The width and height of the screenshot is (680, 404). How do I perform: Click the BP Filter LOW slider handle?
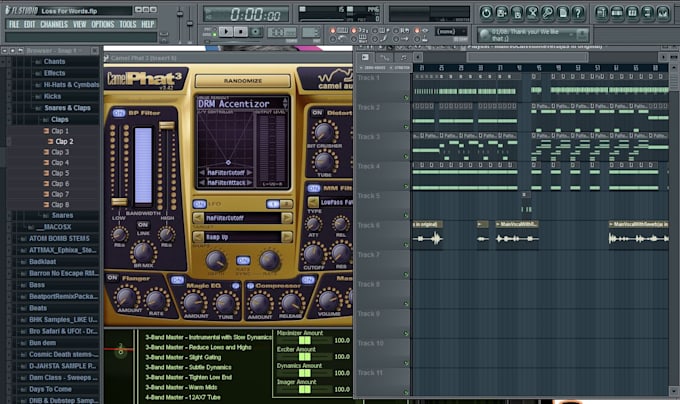pyautogui.click(x=119, y=202)
